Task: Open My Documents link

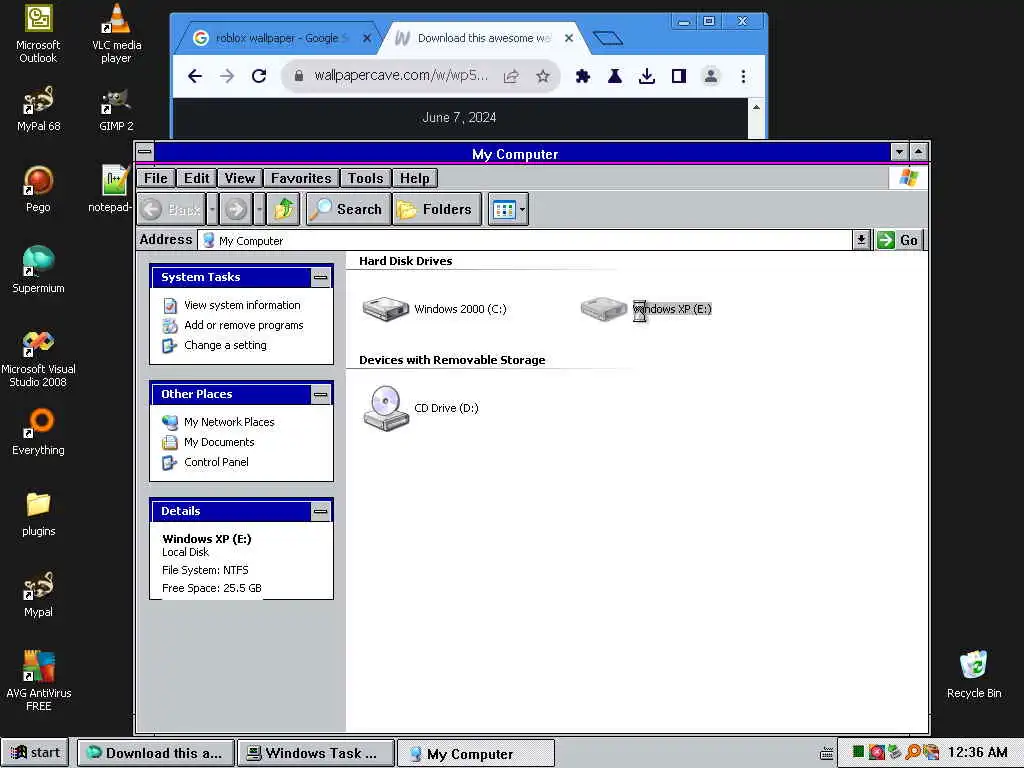Action: (219, 442)
